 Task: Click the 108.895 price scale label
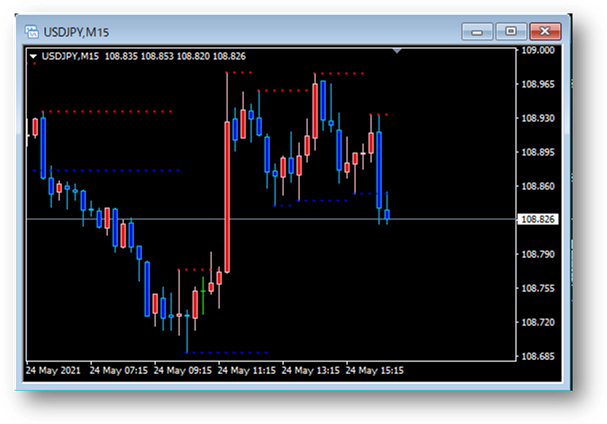[x=538, y=152]
